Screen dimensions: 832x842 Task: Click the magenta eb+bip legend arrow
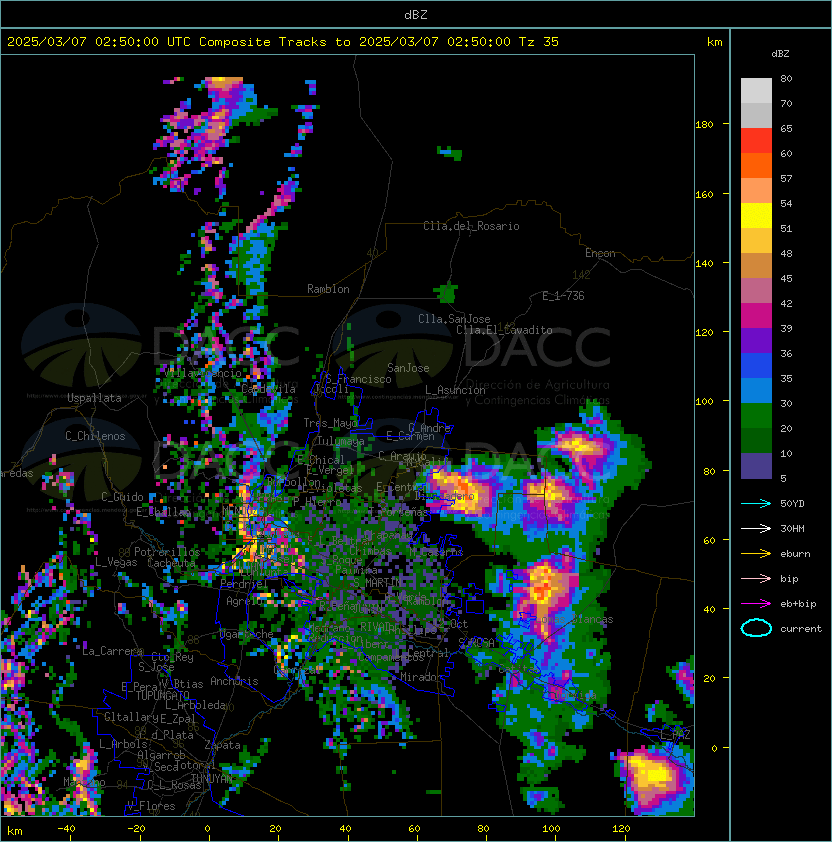click(756, 604)
